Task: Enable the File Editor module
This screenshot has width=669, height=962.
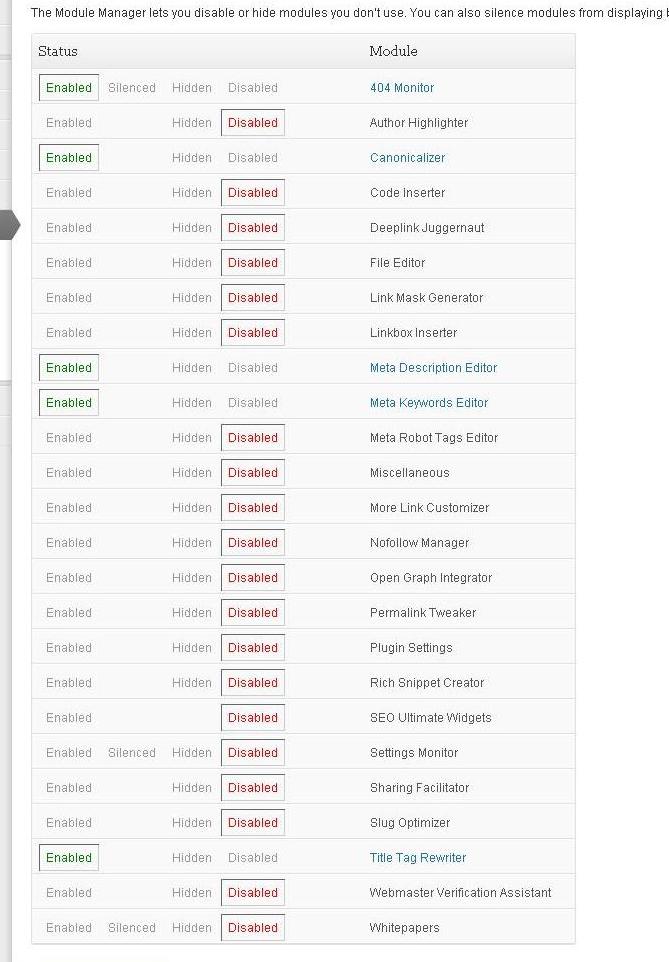Action: (69, 263)
